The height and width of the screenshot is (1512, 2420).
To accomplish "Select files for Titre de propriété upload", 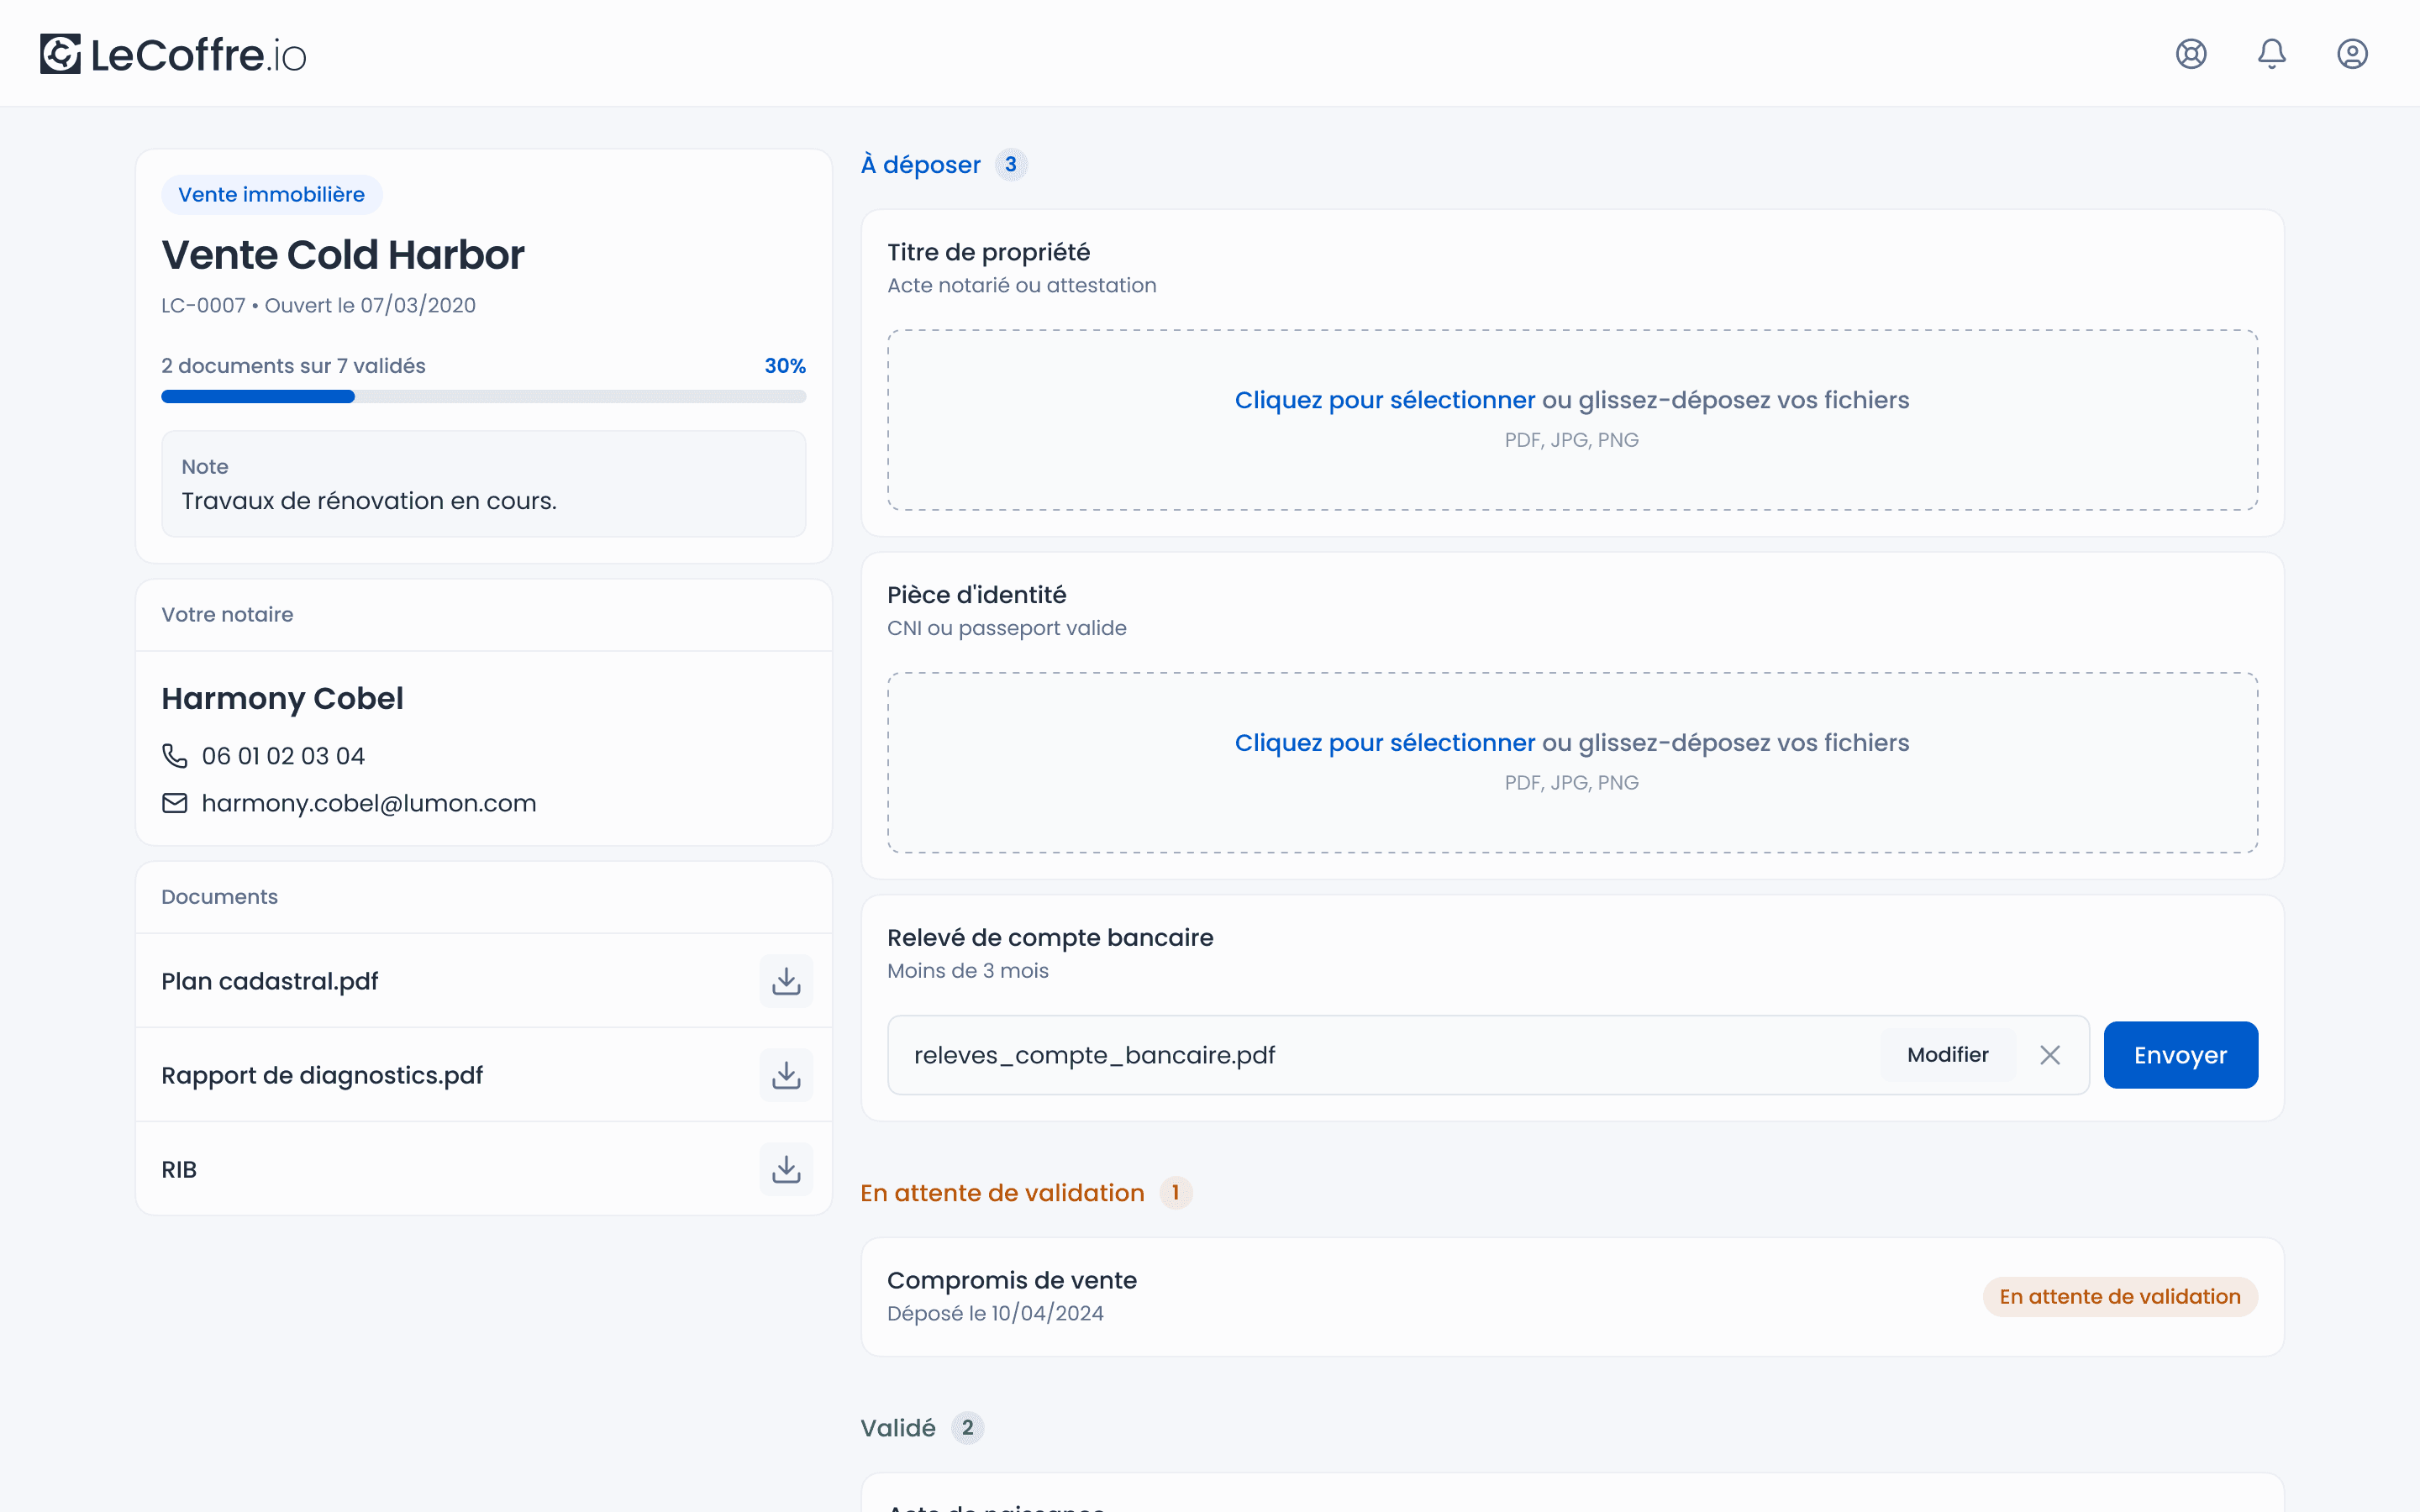I will (1572, 420).
